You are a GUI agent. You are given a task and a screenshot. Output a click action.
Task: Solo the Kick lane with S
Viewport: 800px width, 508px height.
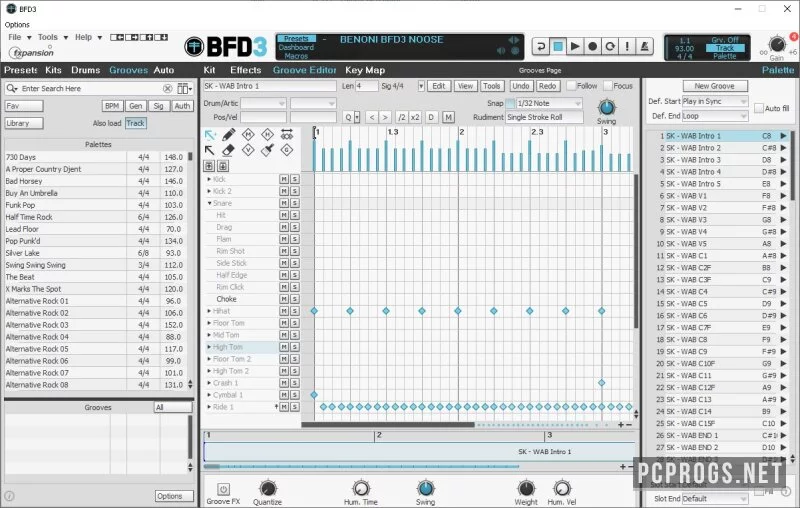tap(294, 179)
